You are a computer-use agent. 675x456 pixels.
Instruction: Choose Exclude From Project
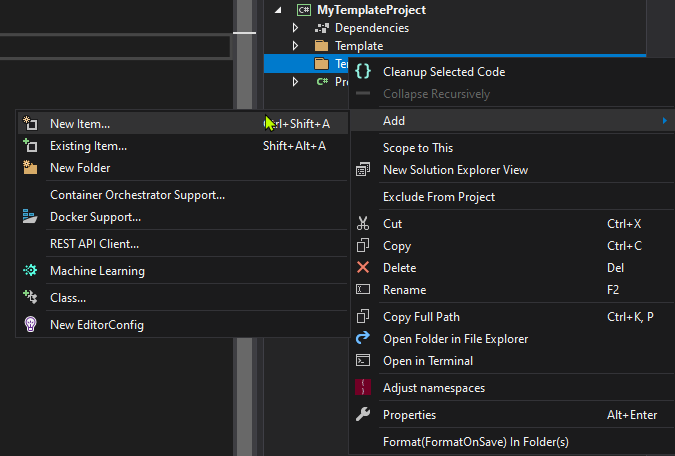(512, 197)
